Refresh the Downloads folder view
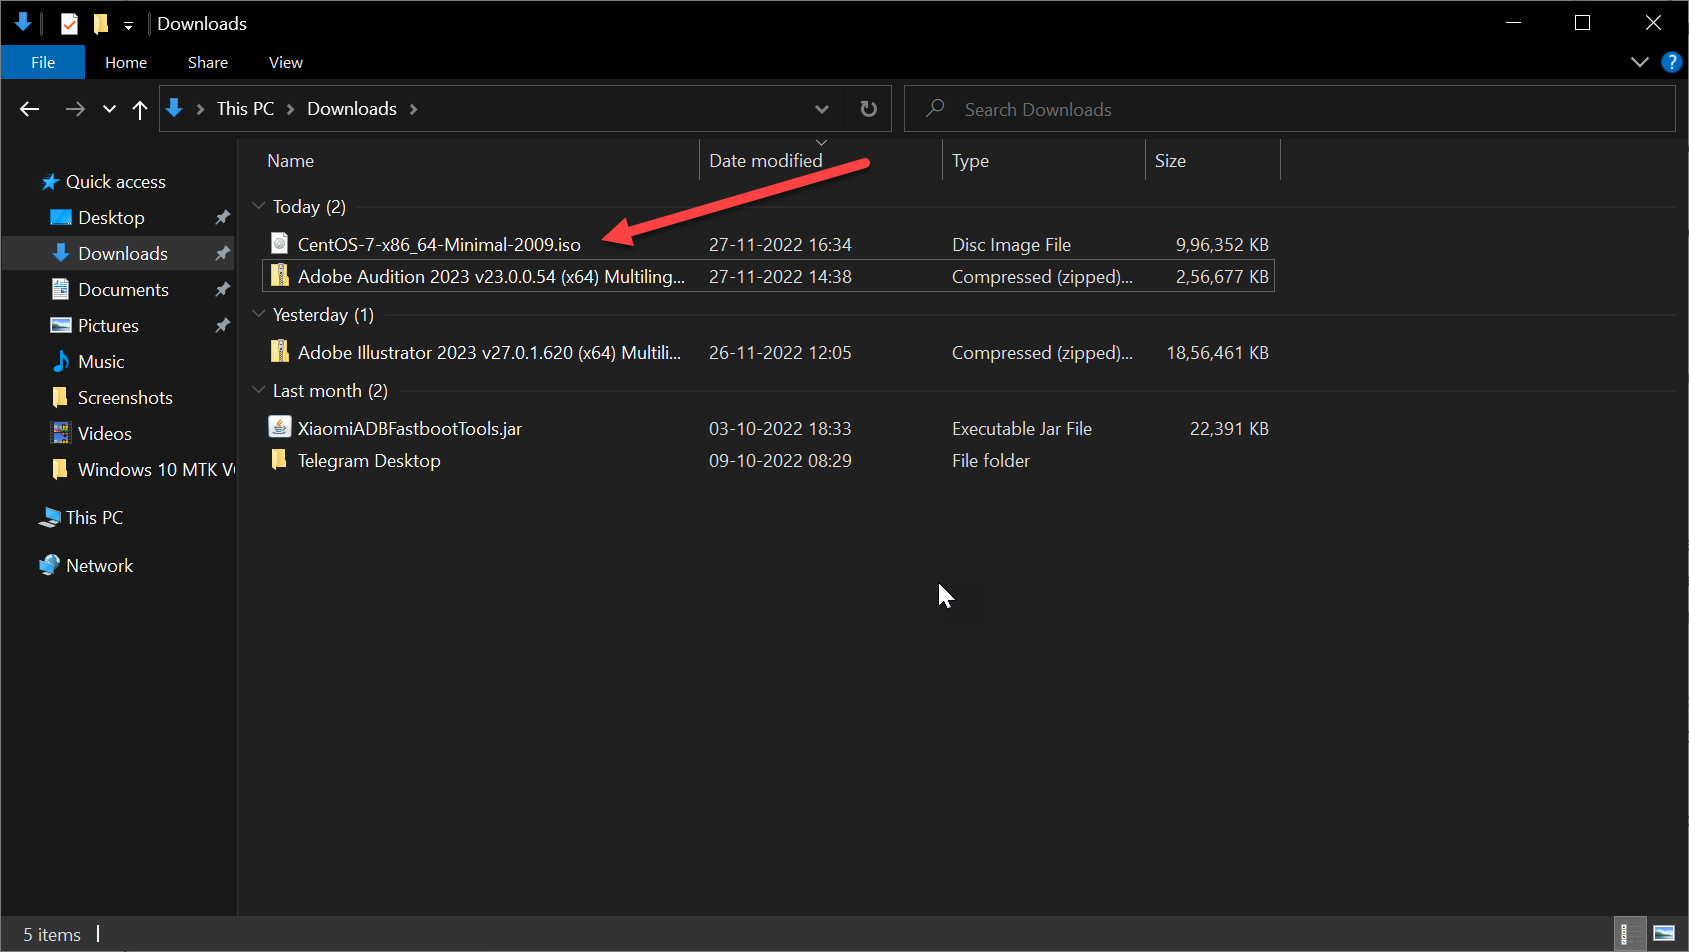 coord(868,109)
